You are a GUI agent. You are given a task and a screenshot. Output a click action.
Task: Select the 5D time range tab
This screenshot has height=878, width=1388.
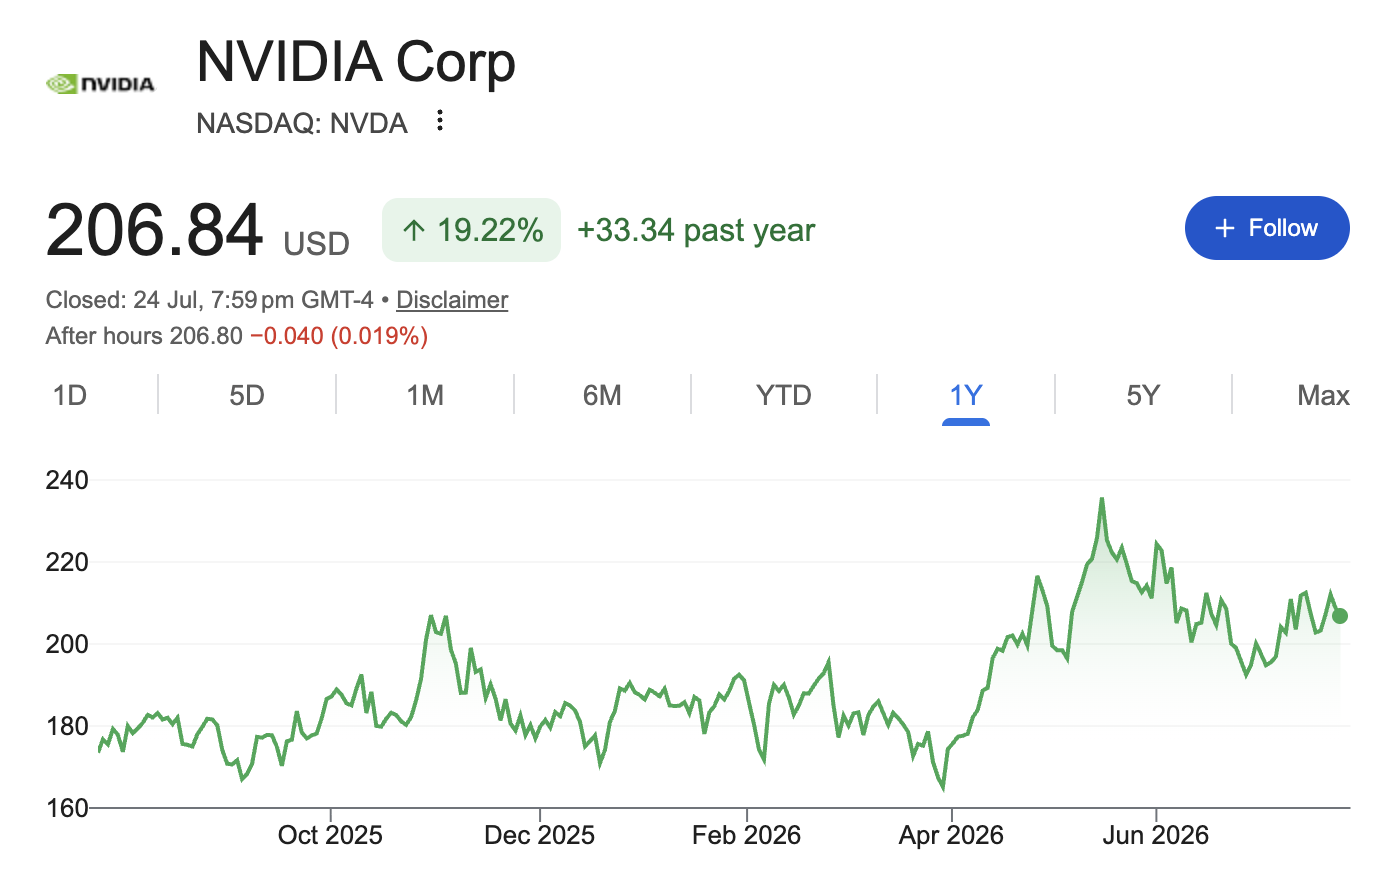(x=247, y=395)
